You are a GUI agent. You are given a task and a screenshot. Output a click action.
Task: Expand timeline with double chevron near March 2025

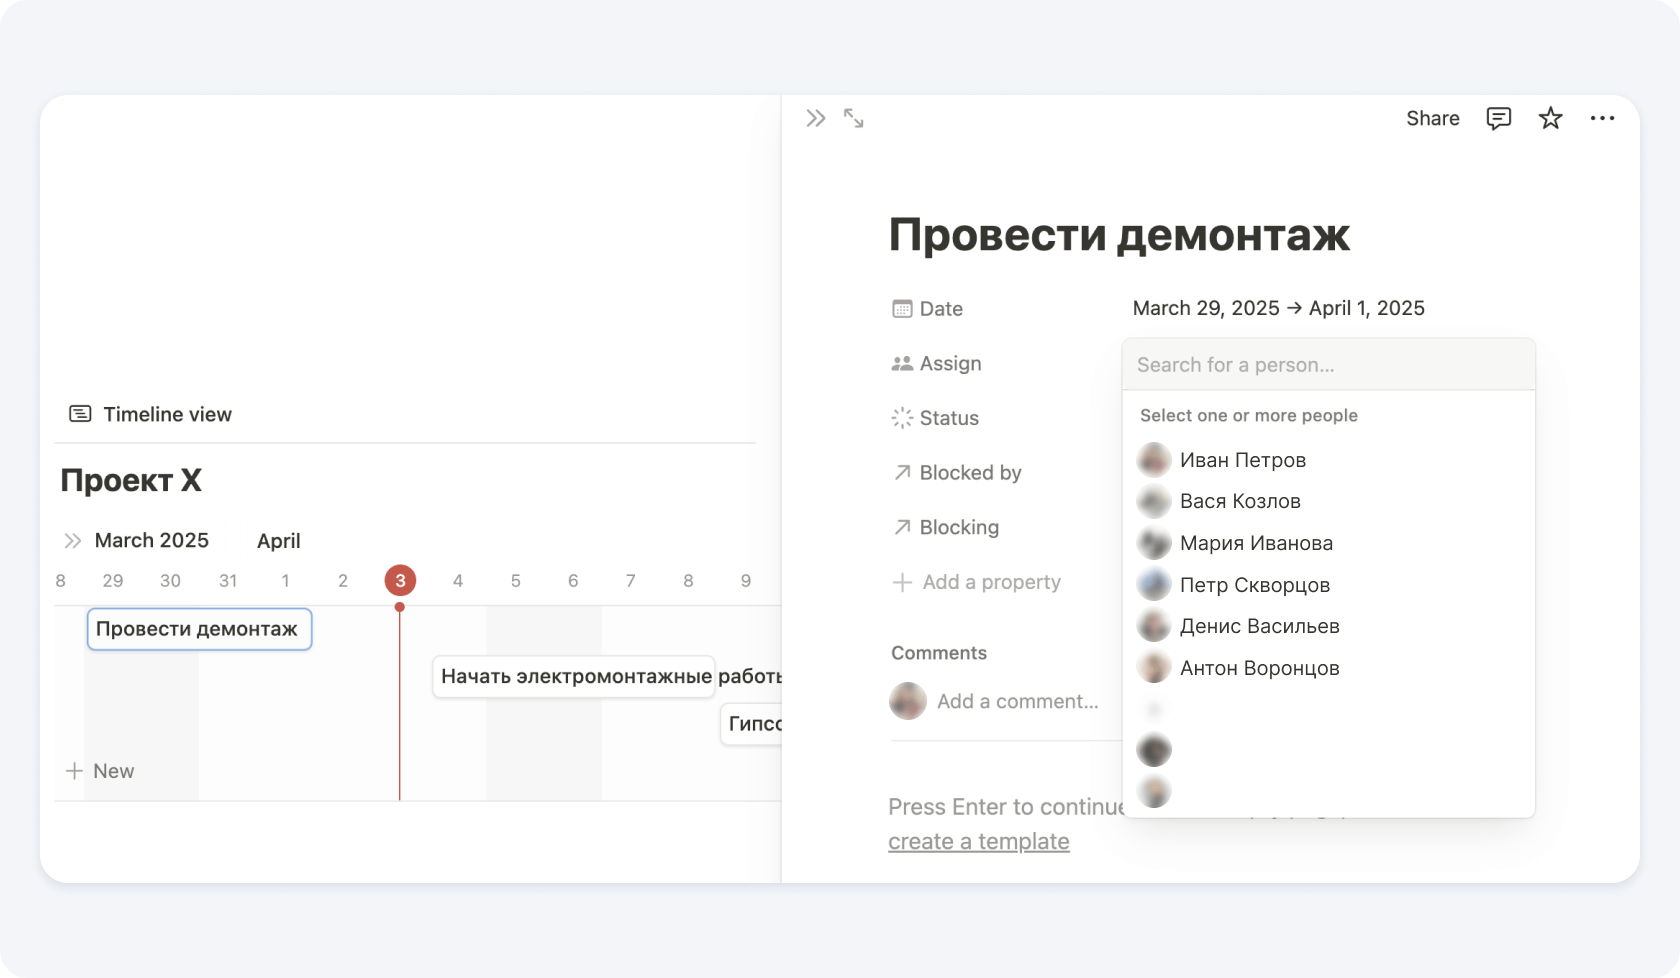coord(73,541)
